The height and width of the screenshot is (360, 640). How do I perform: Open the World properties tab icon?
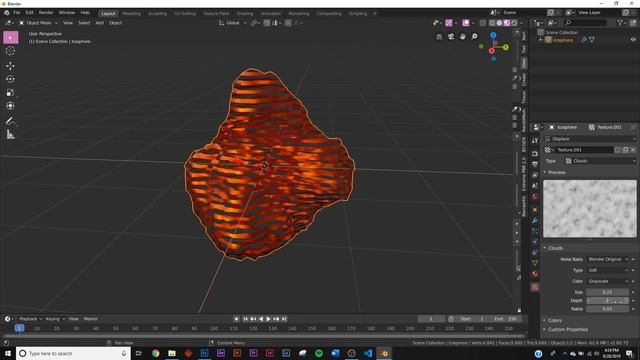click(535, 196)
